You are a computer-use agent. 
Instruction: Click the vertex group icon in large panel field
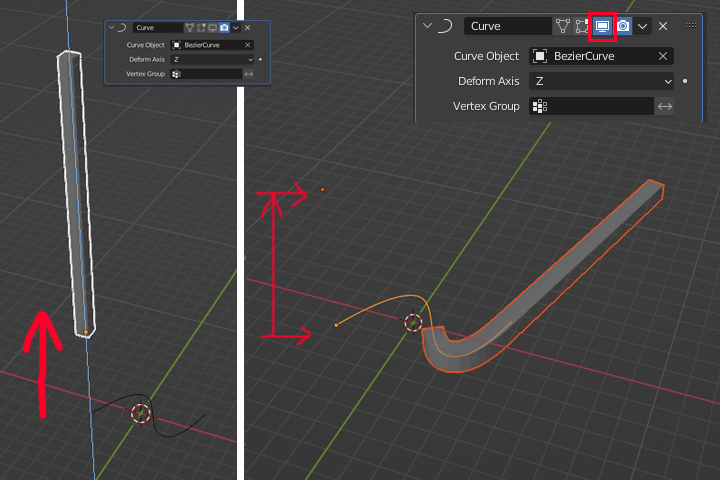coord(540,106)
